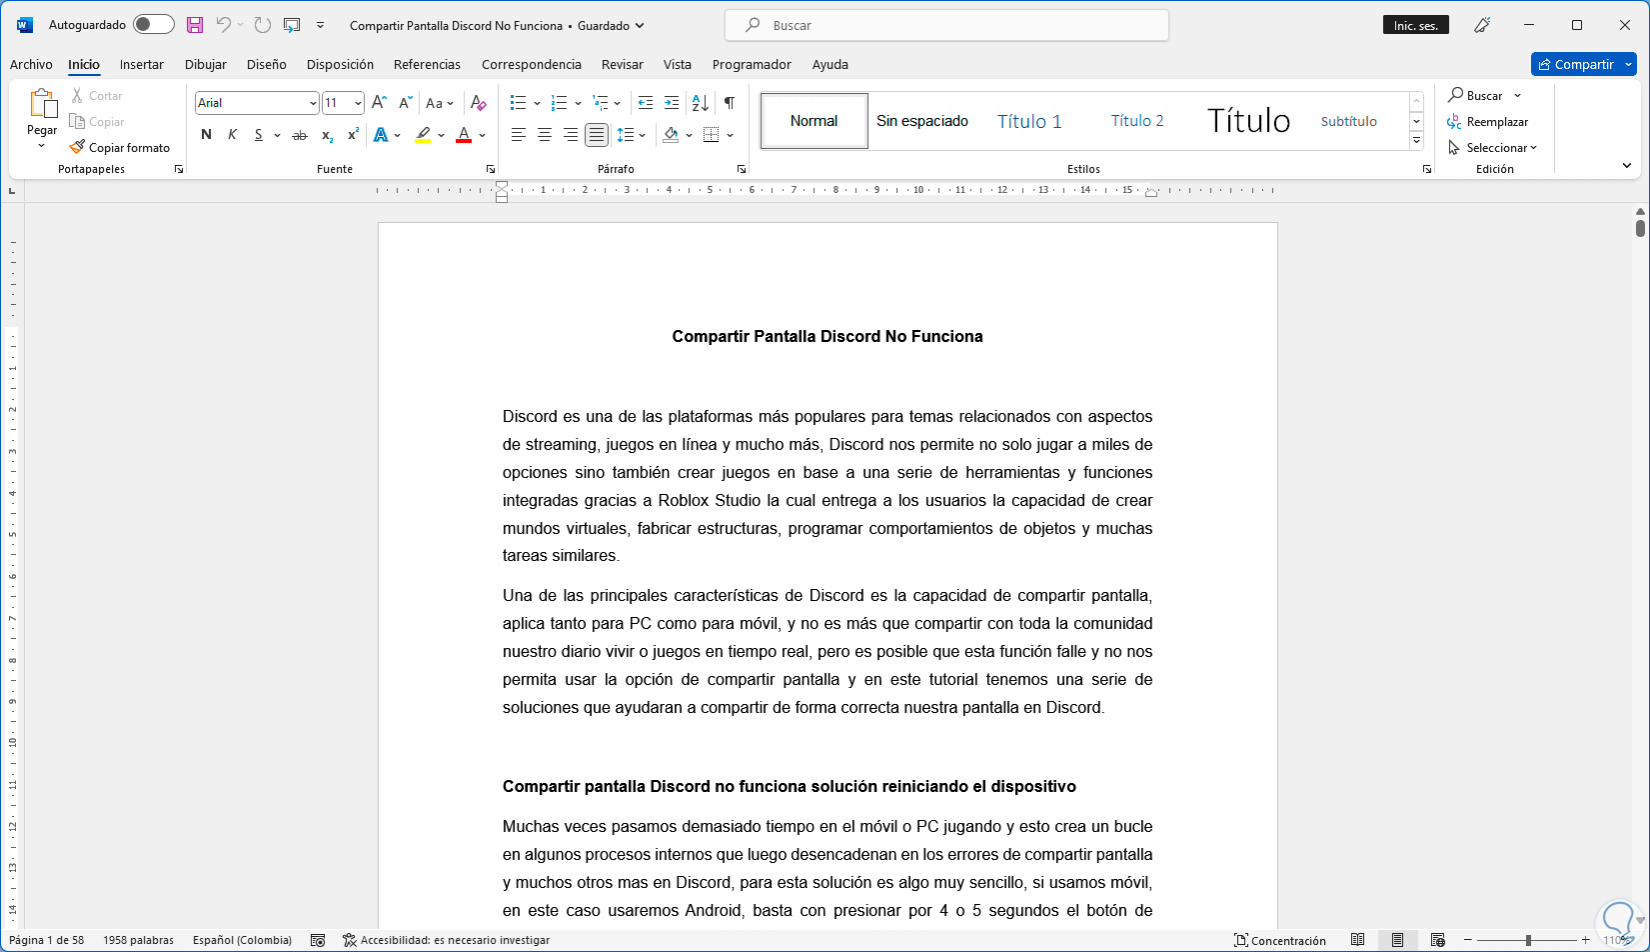The width and height of the screenshot is (1650, 952).
Task: Align the paragraph to the left
Action: point(518,135)
